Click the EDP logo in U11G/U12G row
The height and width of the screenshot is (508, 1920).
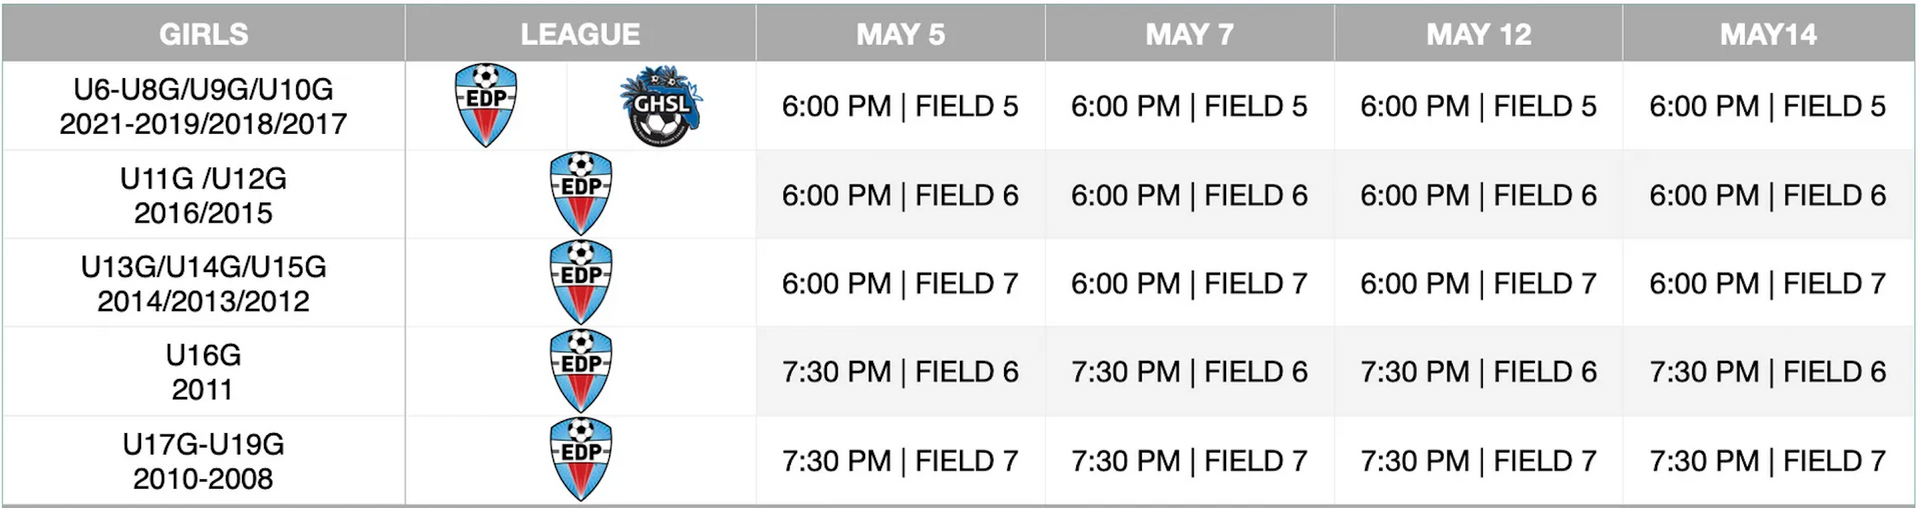coord(581,193)
